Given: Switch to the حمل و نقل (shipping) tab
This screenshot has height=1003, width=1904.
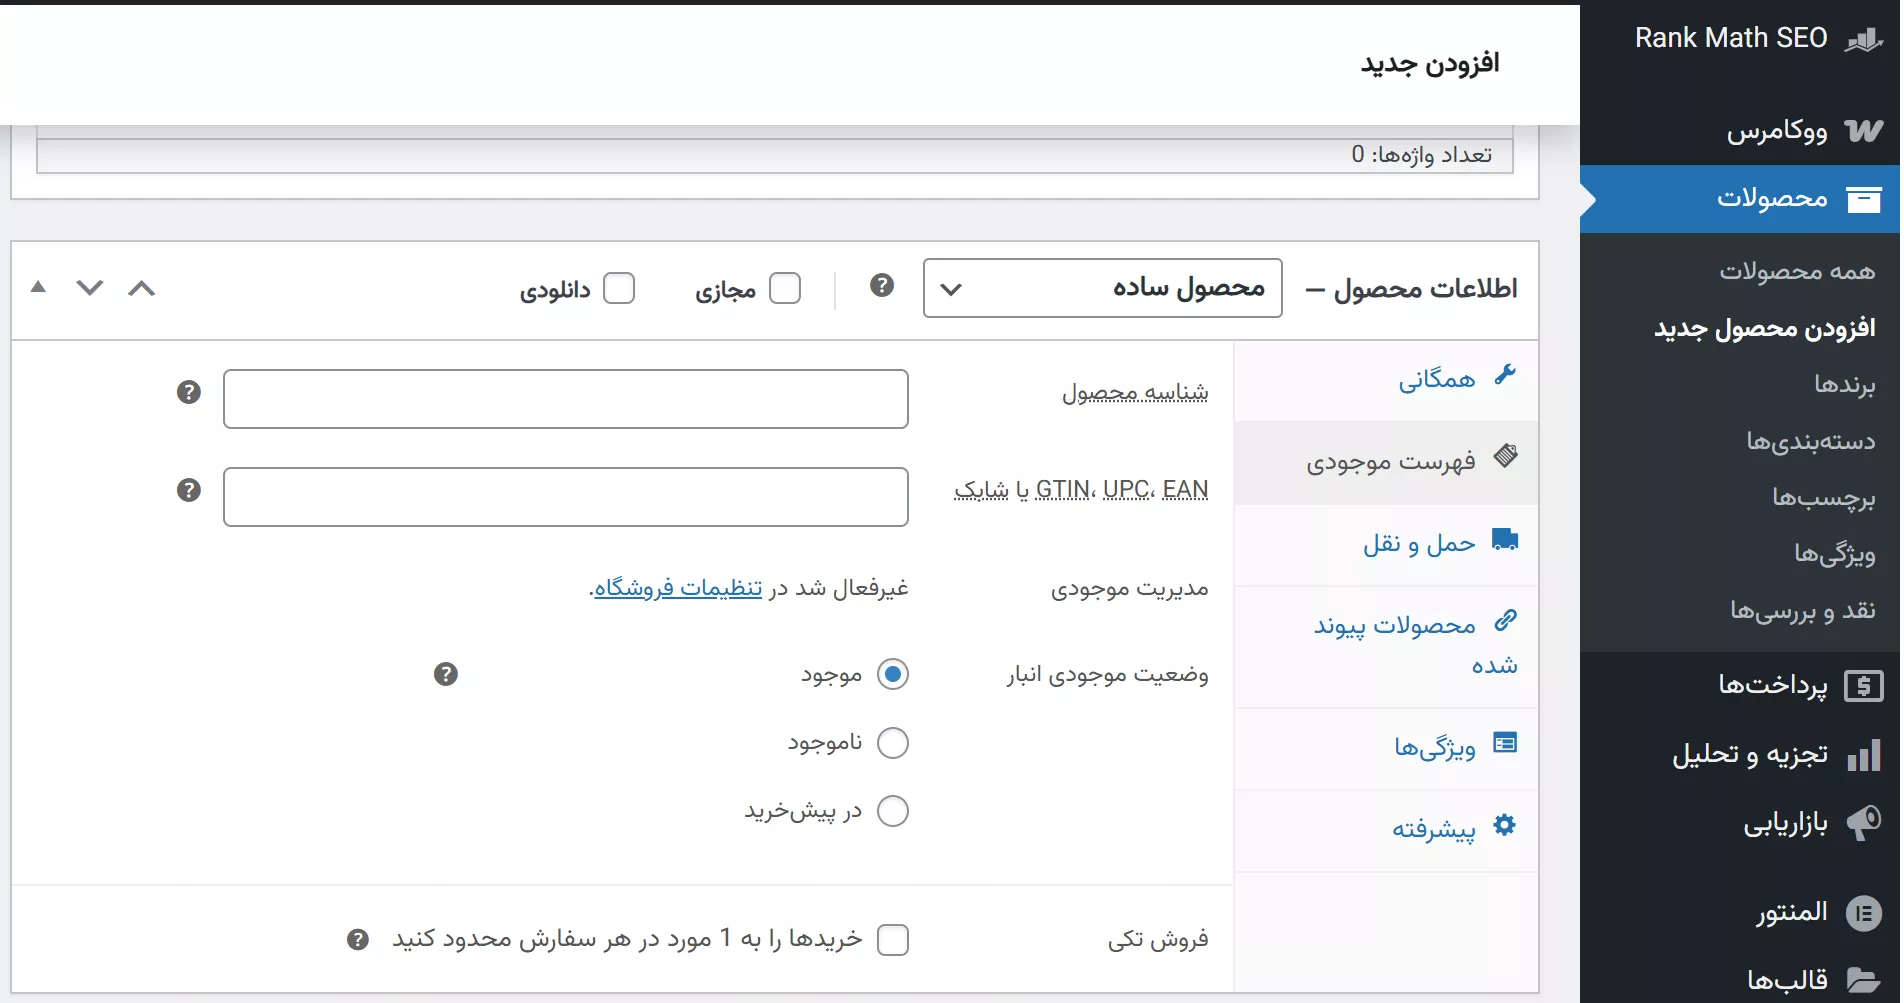Looking at the screenshot, I should [1419, 544].
